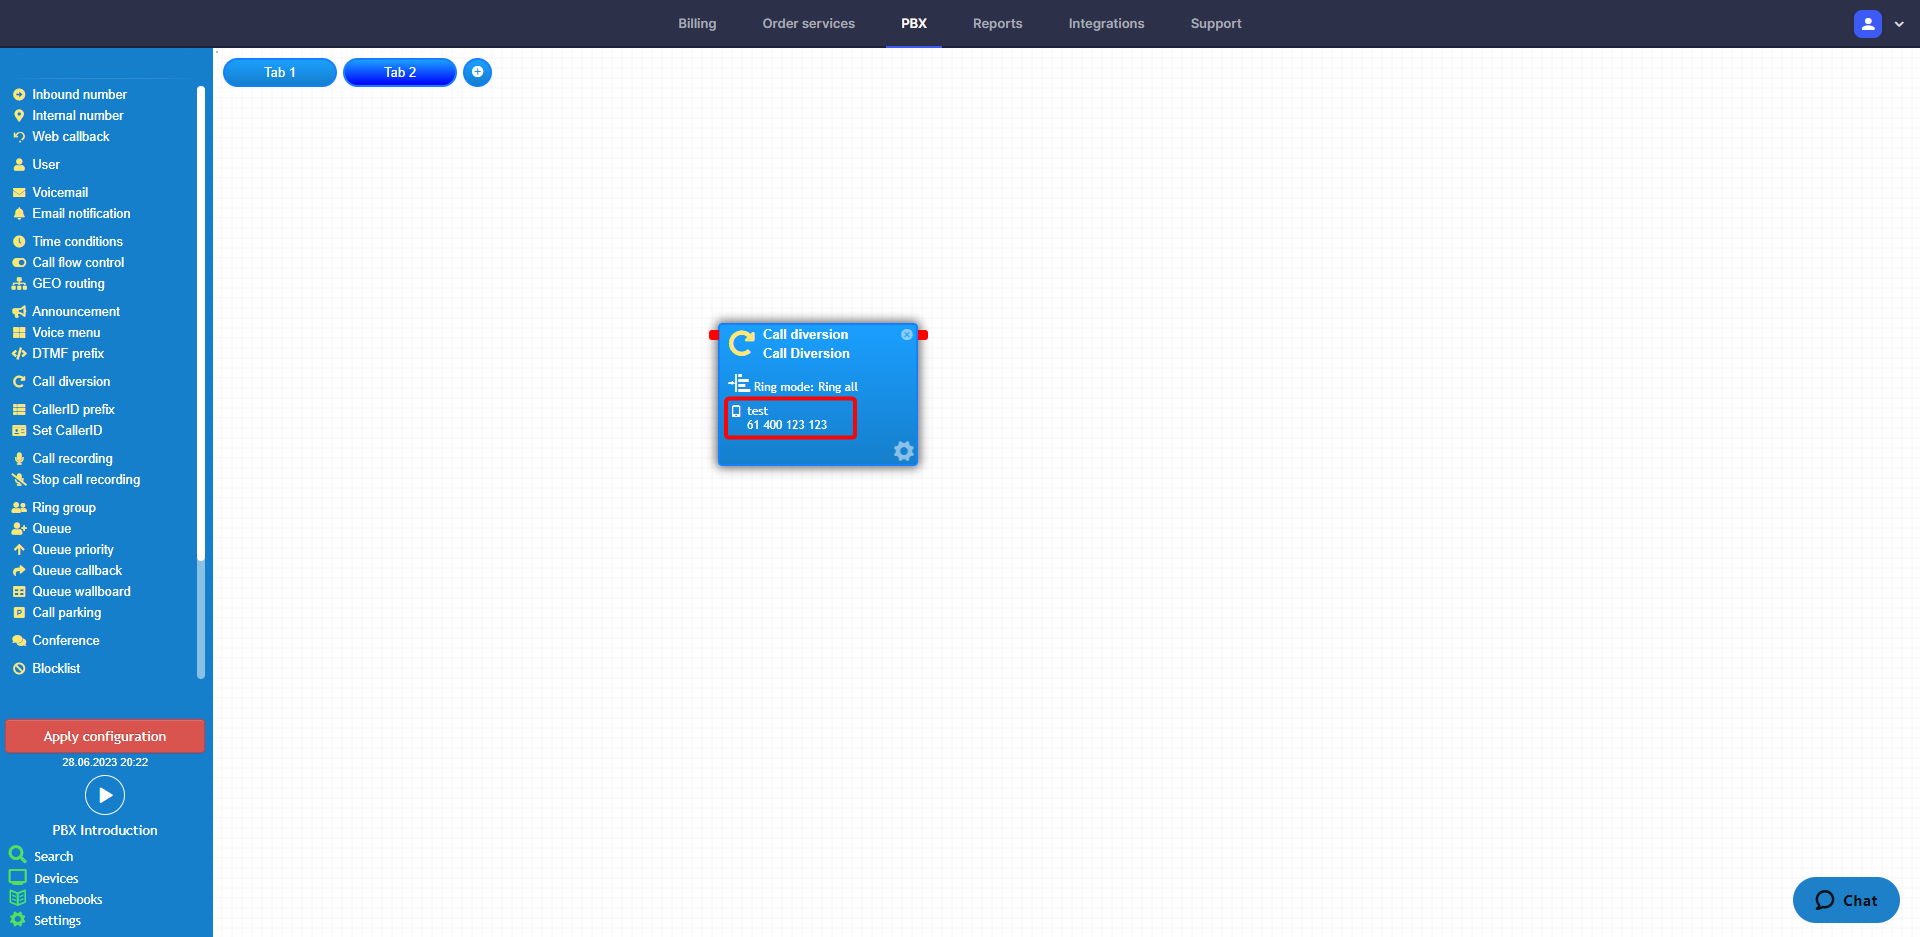The image size is (1920, 937).
Task: Select the Voicemail envelope icon
Action: pyautogui.click(x=19, y=193)
